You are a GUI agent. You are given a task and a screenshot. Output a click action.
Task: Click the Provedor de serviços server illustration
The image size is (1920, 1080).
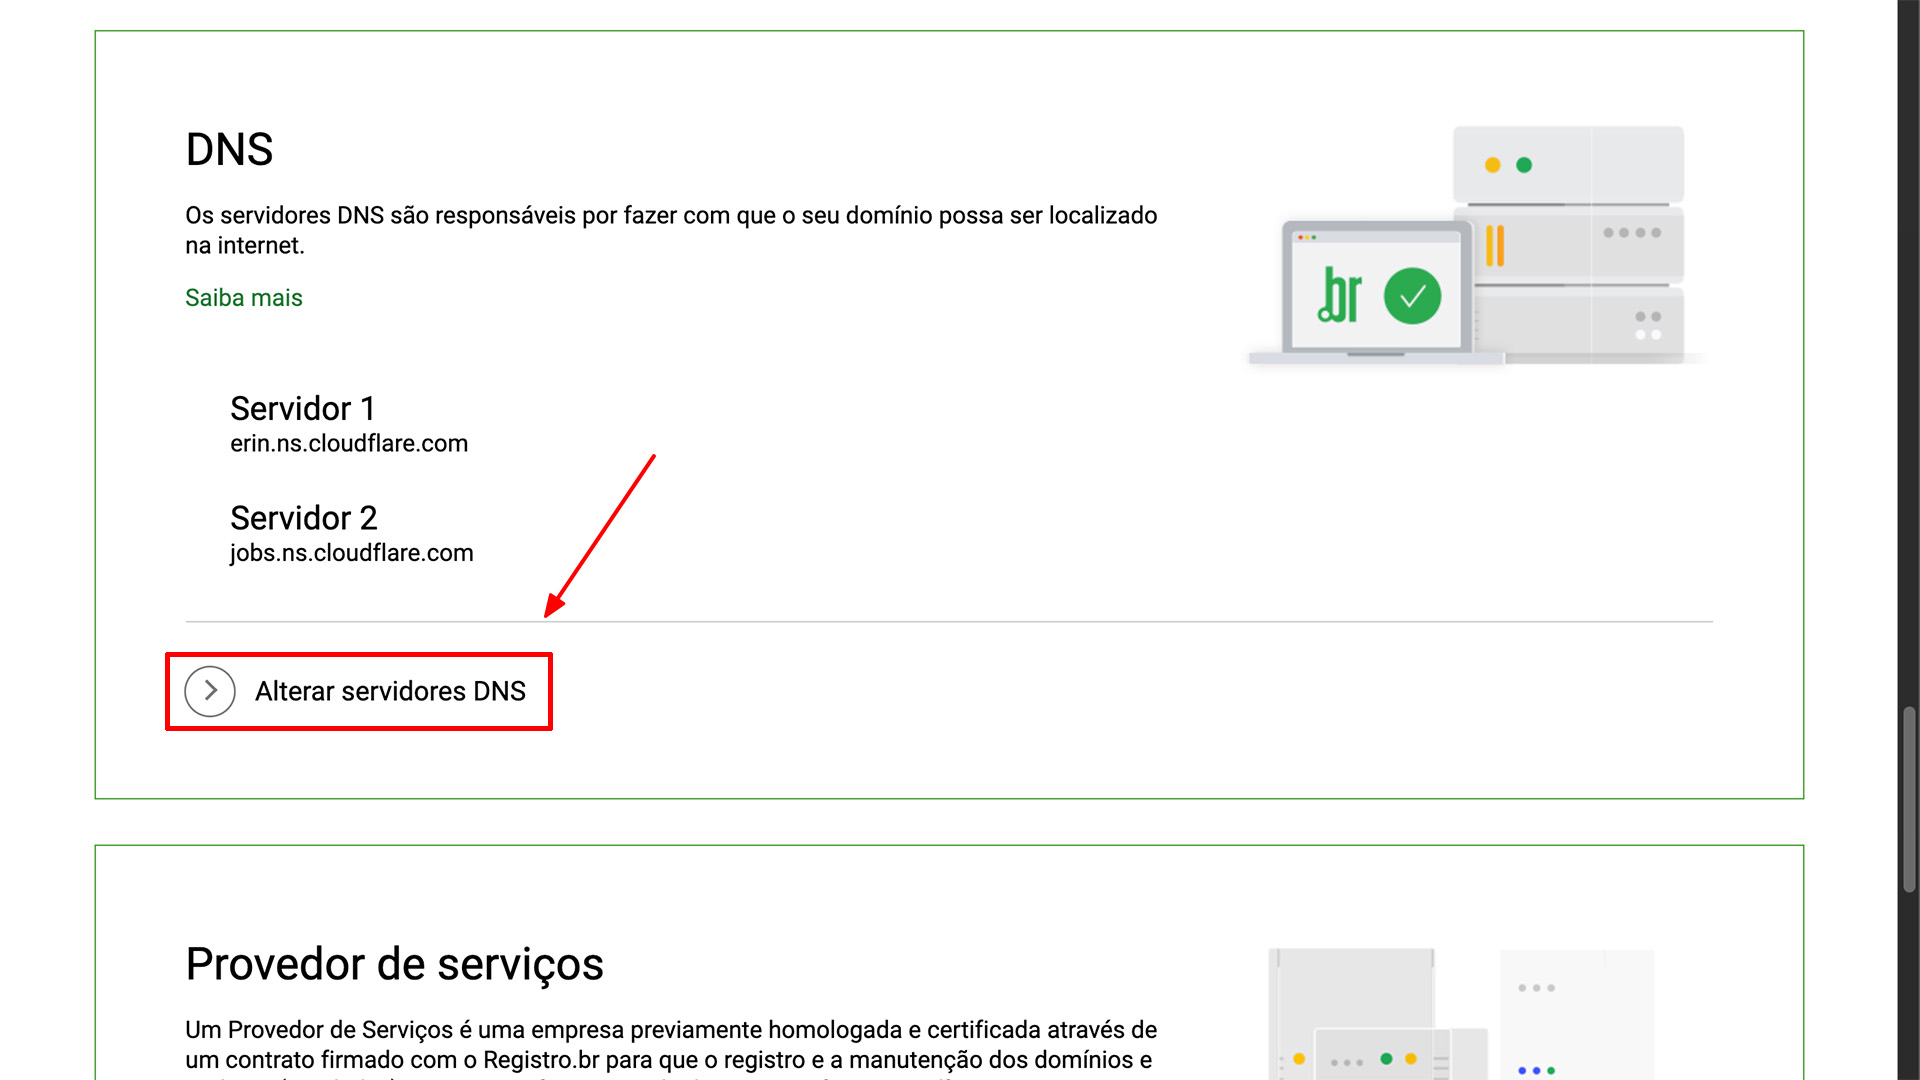pos(1461,1014)
